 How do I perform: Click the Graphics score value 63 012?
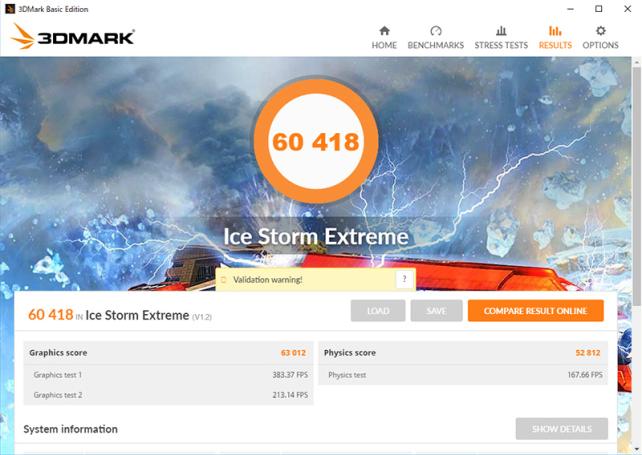[x=293, y=353]
